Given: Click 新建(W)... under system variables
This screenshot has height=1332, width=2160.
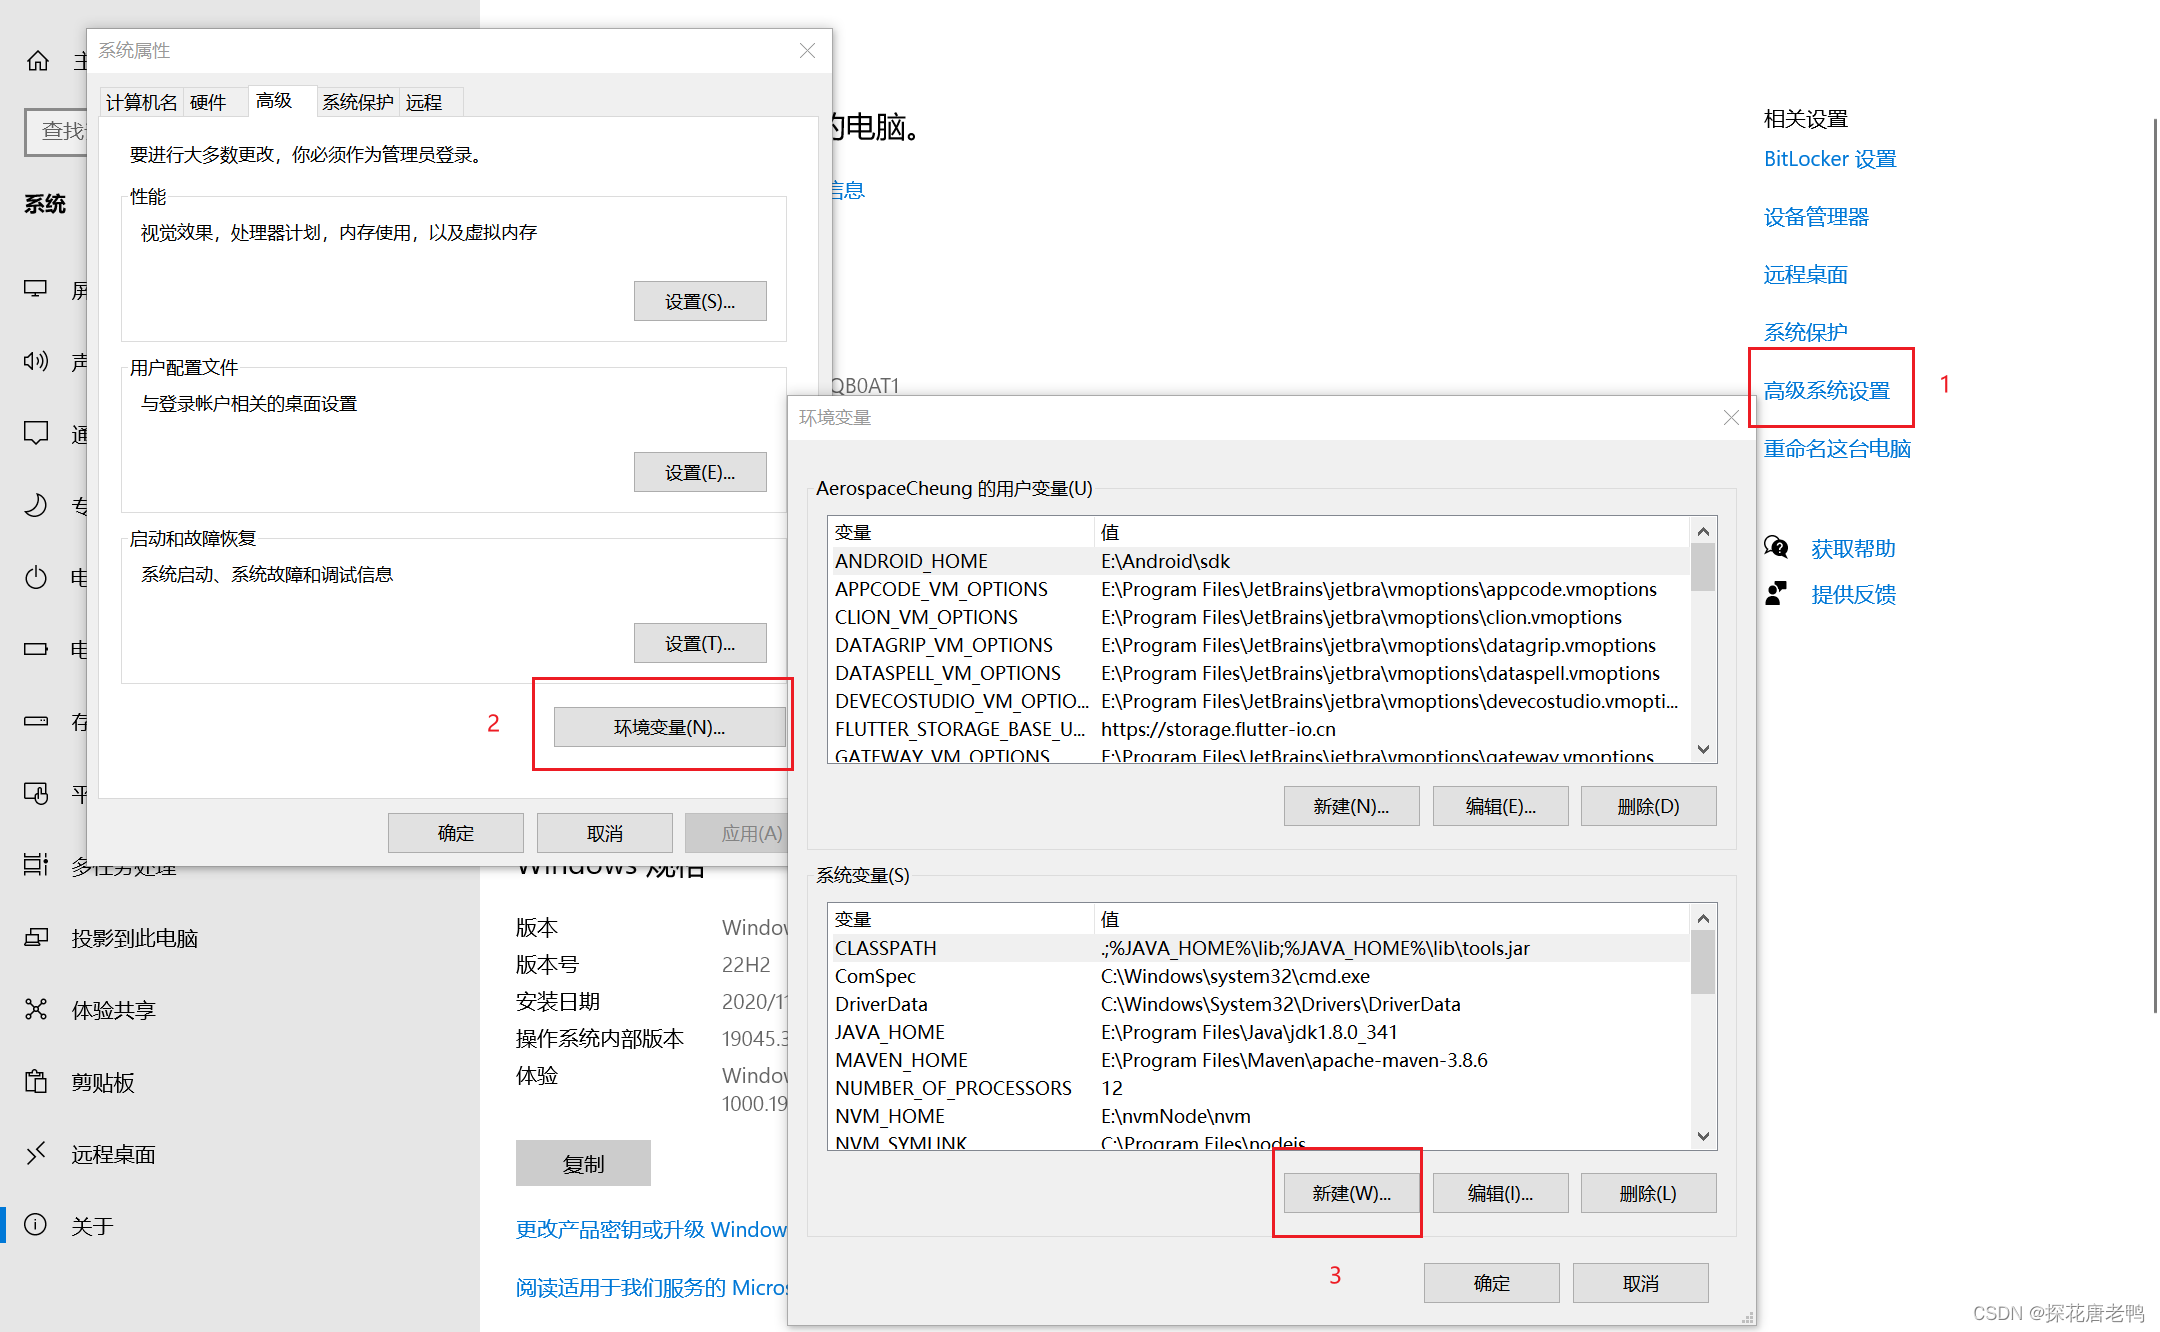Looking at the screenshot, I should tap(1351, 1193).
